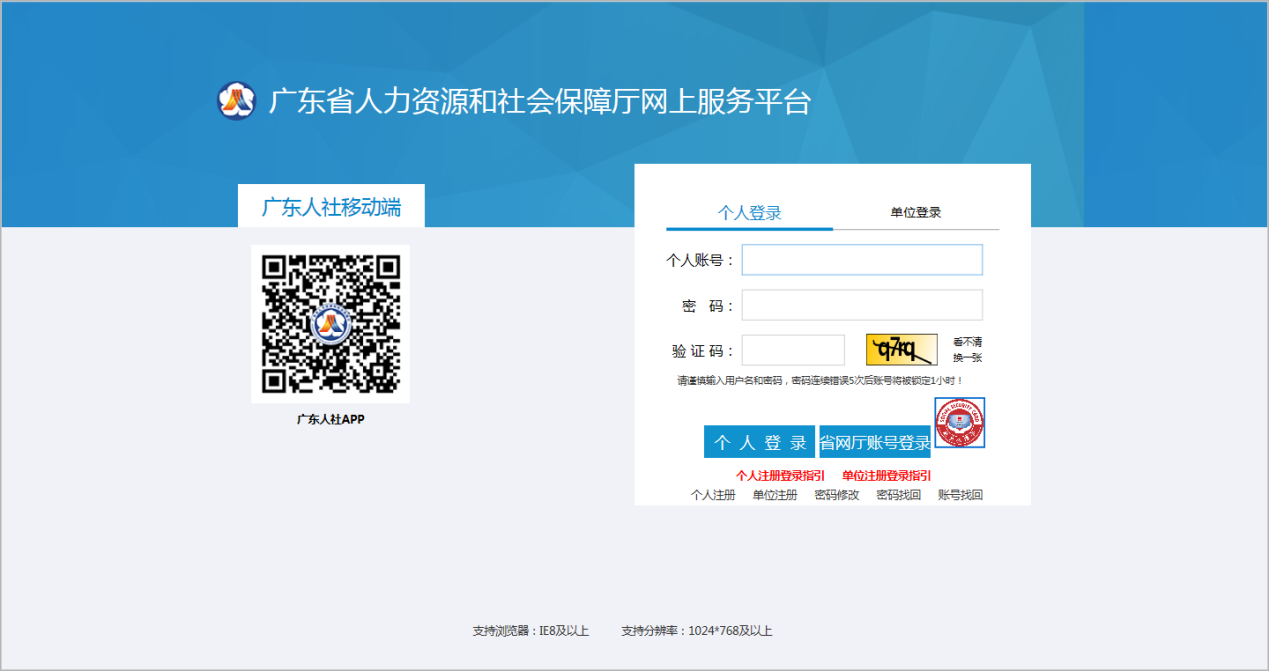Open the 个人注册 registration link
This screenshot has width=1269, height=671.
712,495
